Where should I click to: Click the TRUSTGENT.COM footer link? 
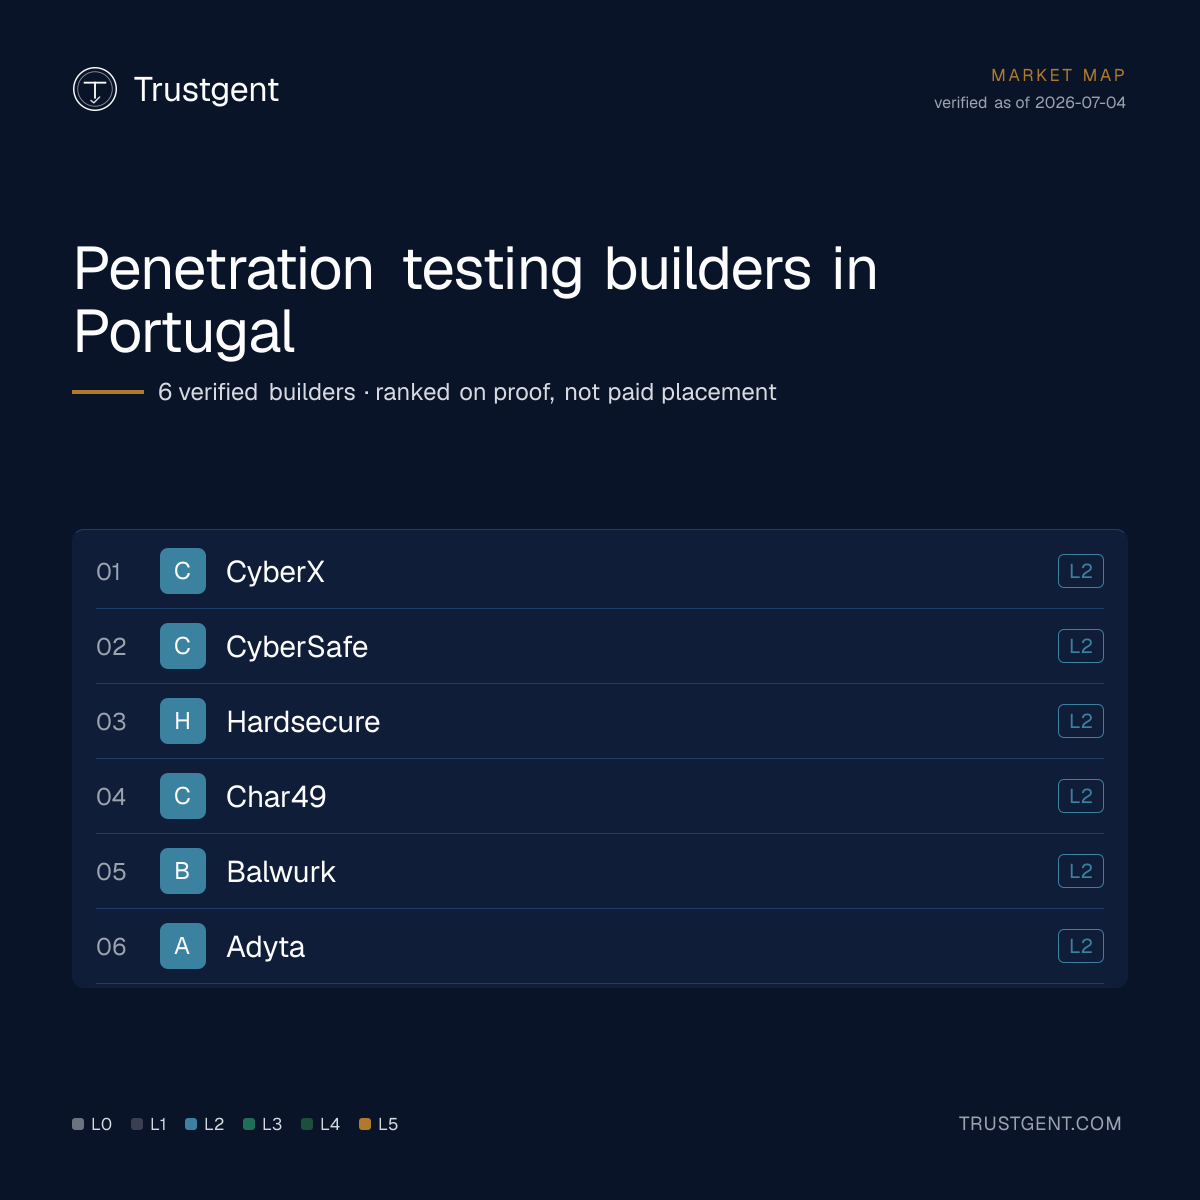point(1040,1124)
